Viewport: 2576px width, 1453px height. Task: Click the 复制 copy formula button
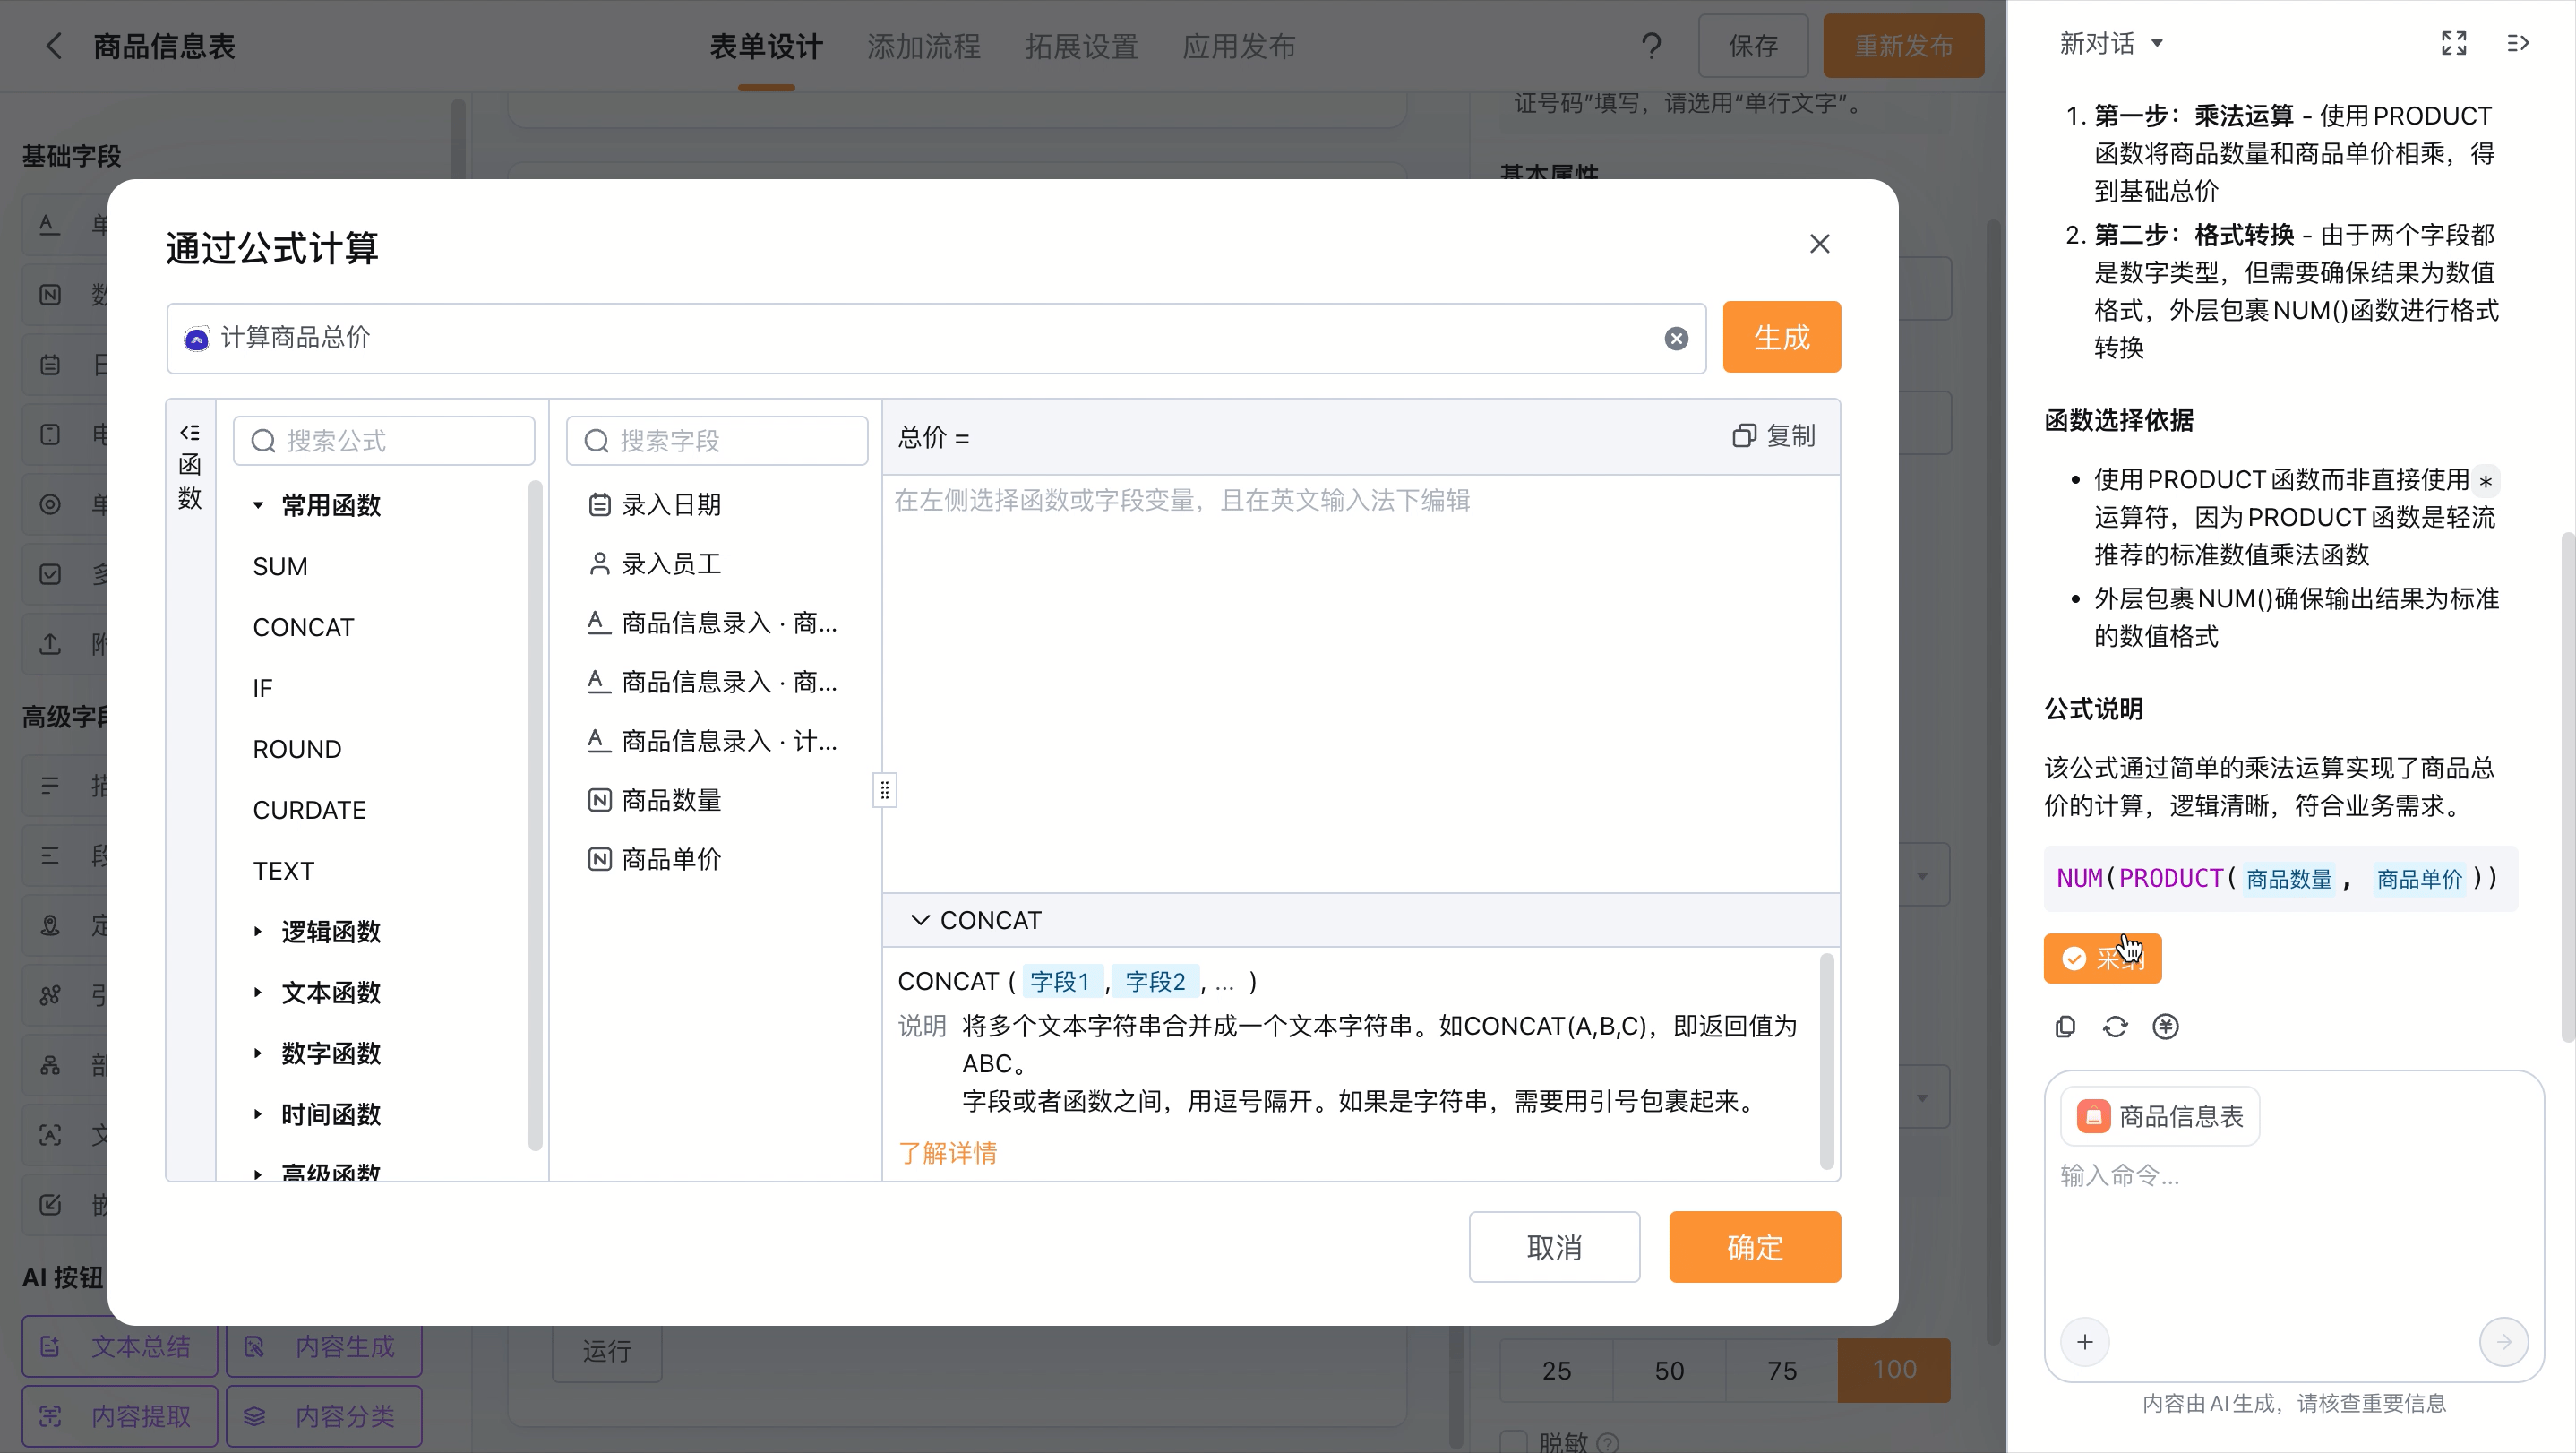pyautogui.click(x=1773, y=436)
